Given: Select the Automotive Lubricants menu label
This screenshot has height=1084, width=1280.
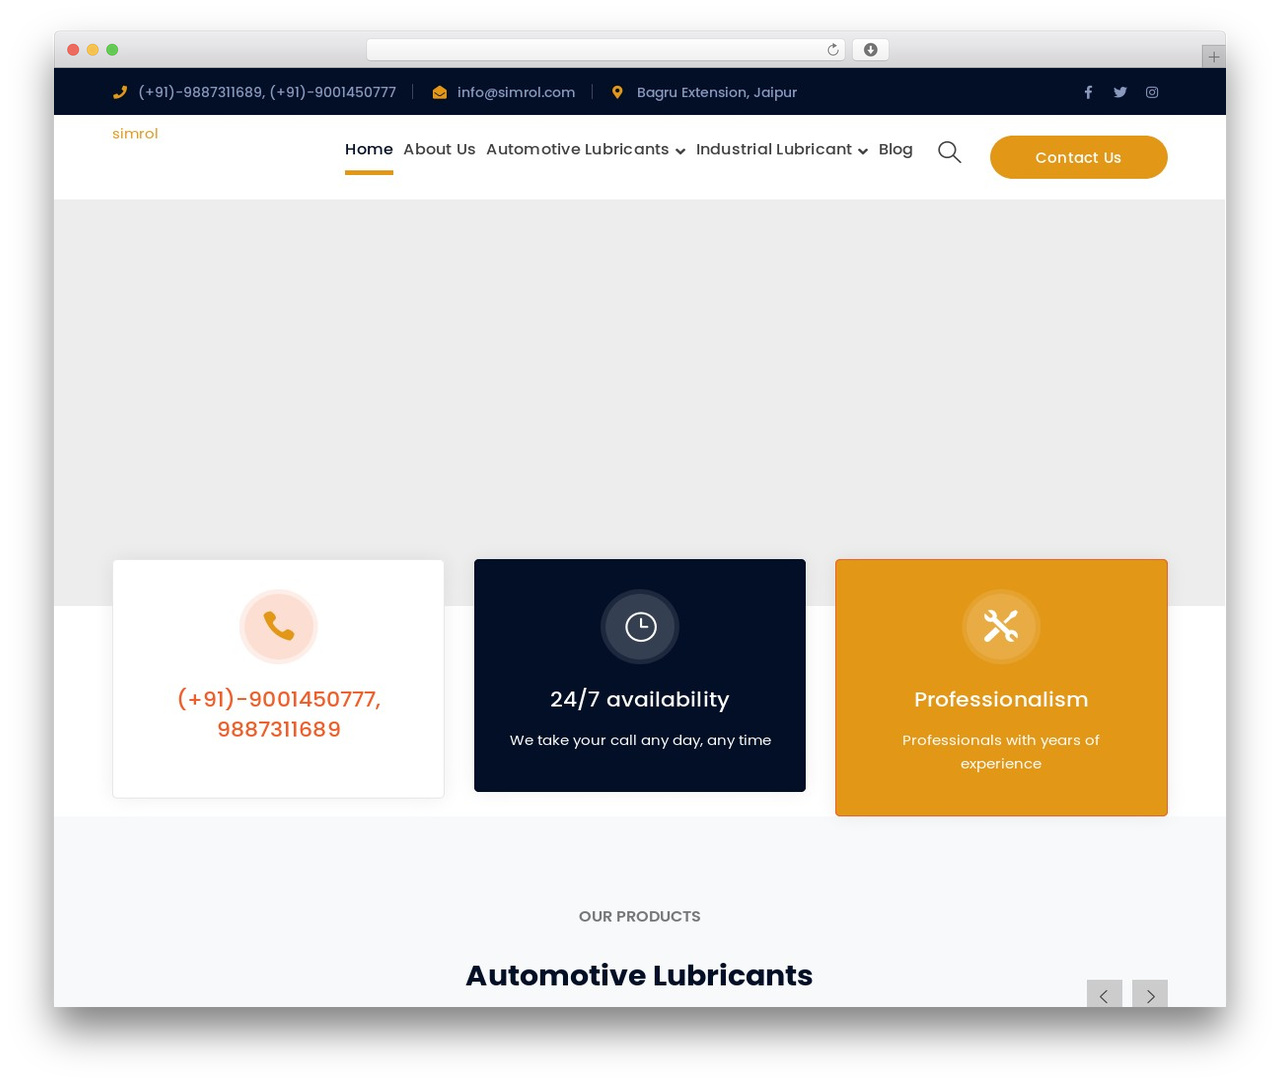Looking at the screenshot, I should tap(577, 149).
